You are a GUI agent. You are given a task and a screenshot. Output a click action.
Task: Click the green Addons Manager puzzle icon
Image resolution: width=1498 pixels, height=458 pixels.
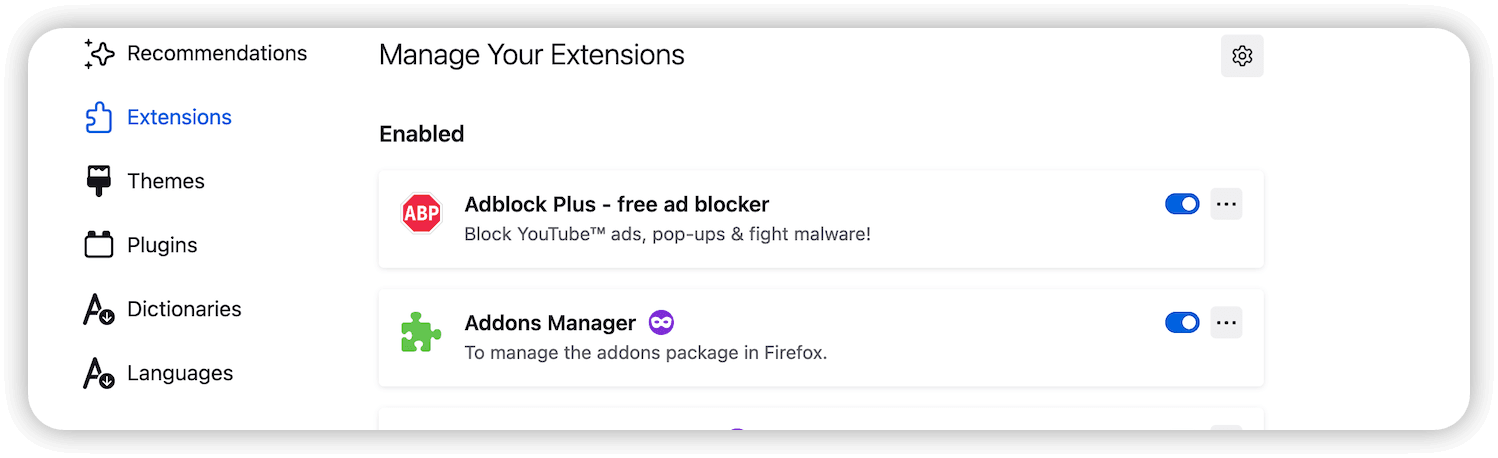click(x=421, y=333)
